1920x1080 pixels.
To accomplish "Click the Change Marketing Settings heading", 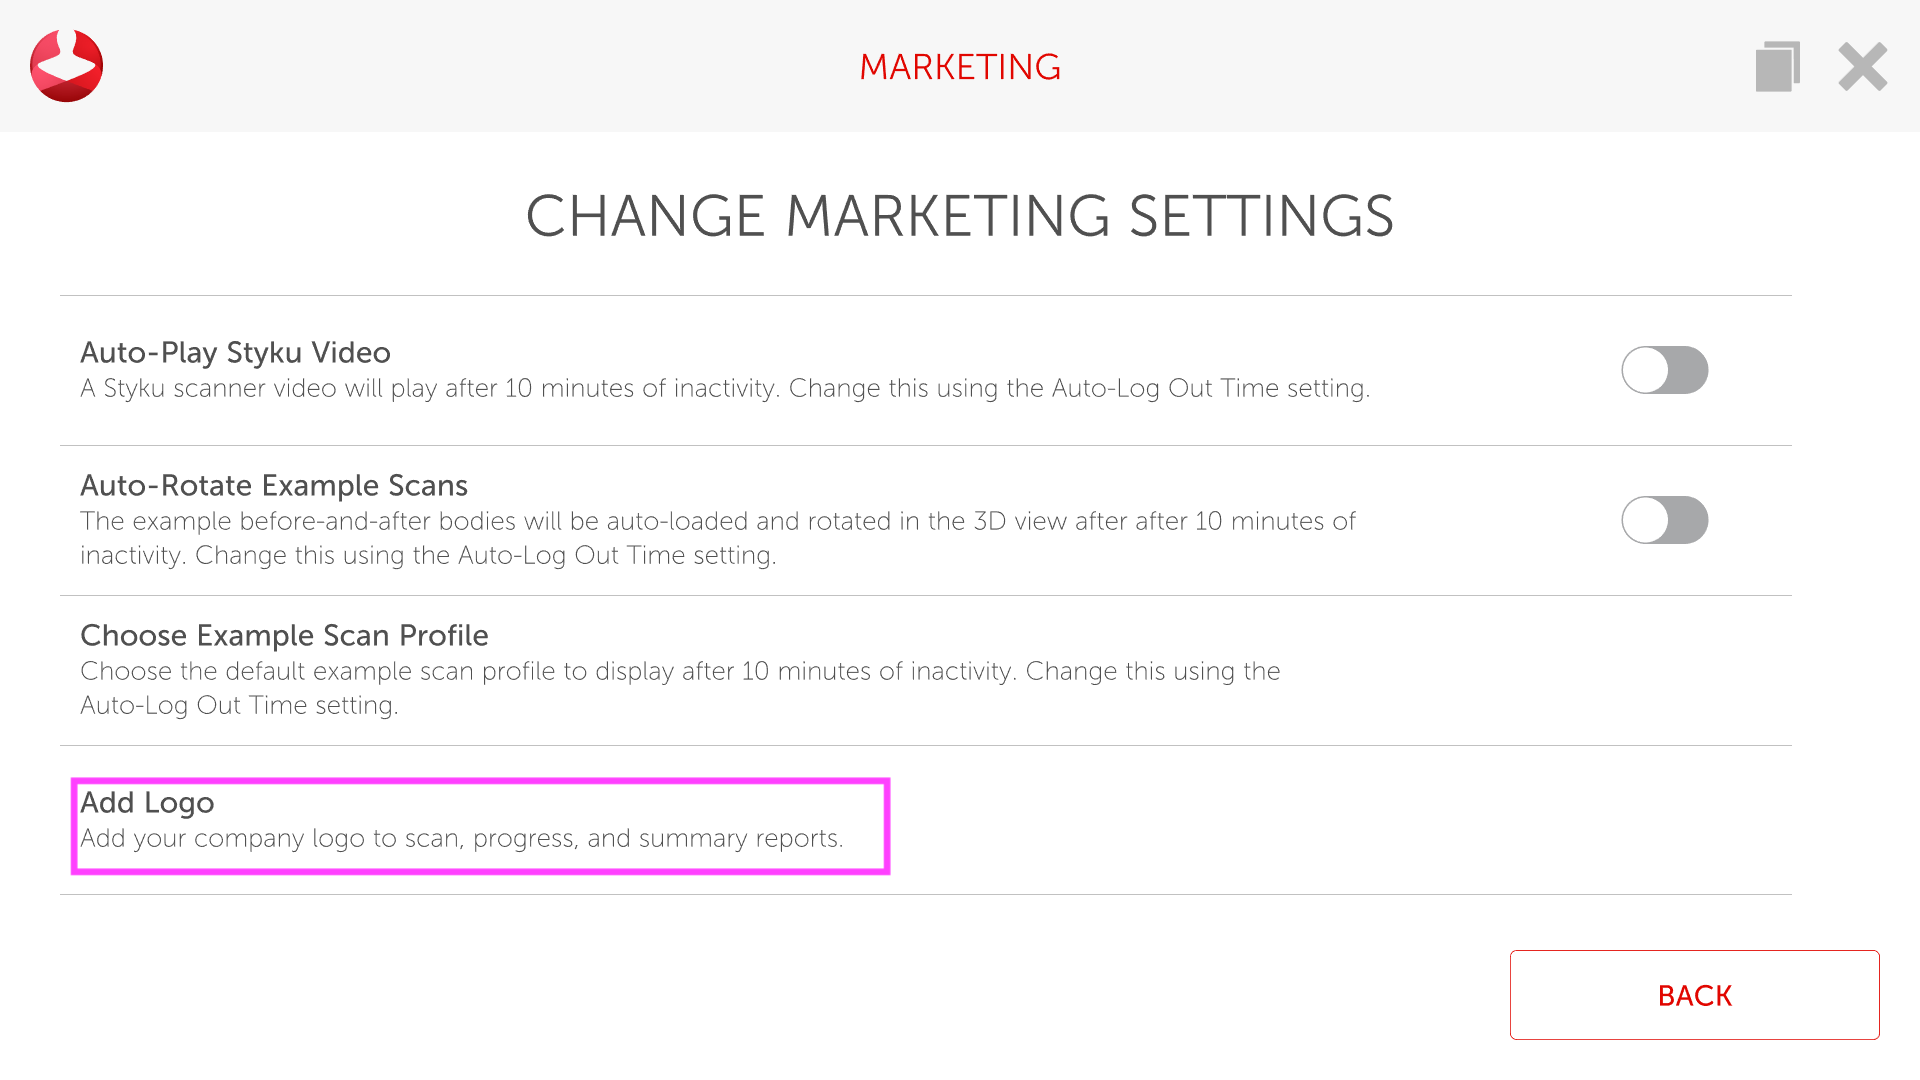I will click(x=960, y=216).
